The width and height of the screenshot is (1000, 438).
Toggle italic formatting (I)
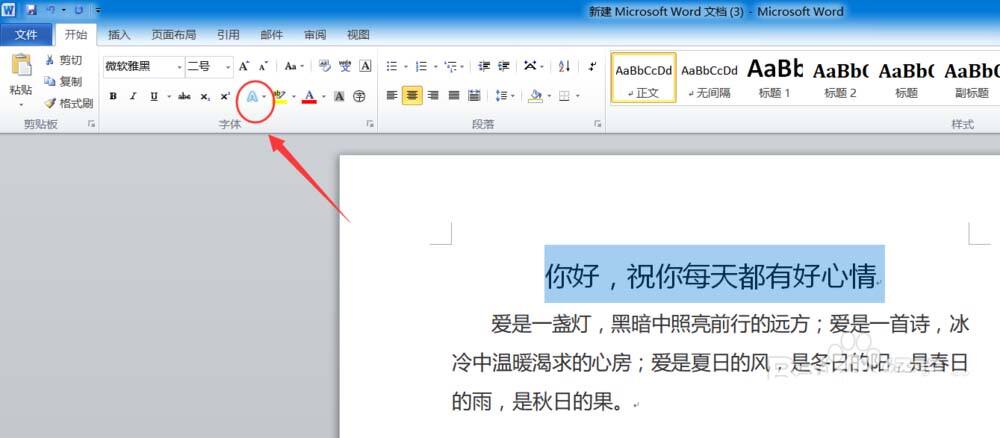click(x=133, y=96)
